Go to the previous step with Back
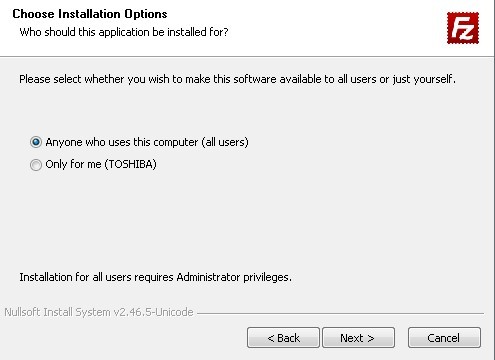The height and width of the screenshot is (360, 495). click(283, 338)
